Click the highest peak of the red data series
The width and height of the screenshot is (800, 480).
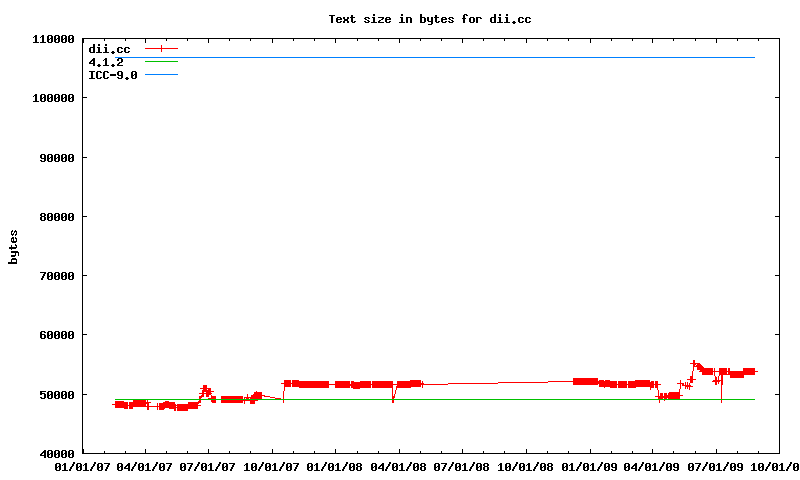(x=694, y=364)
